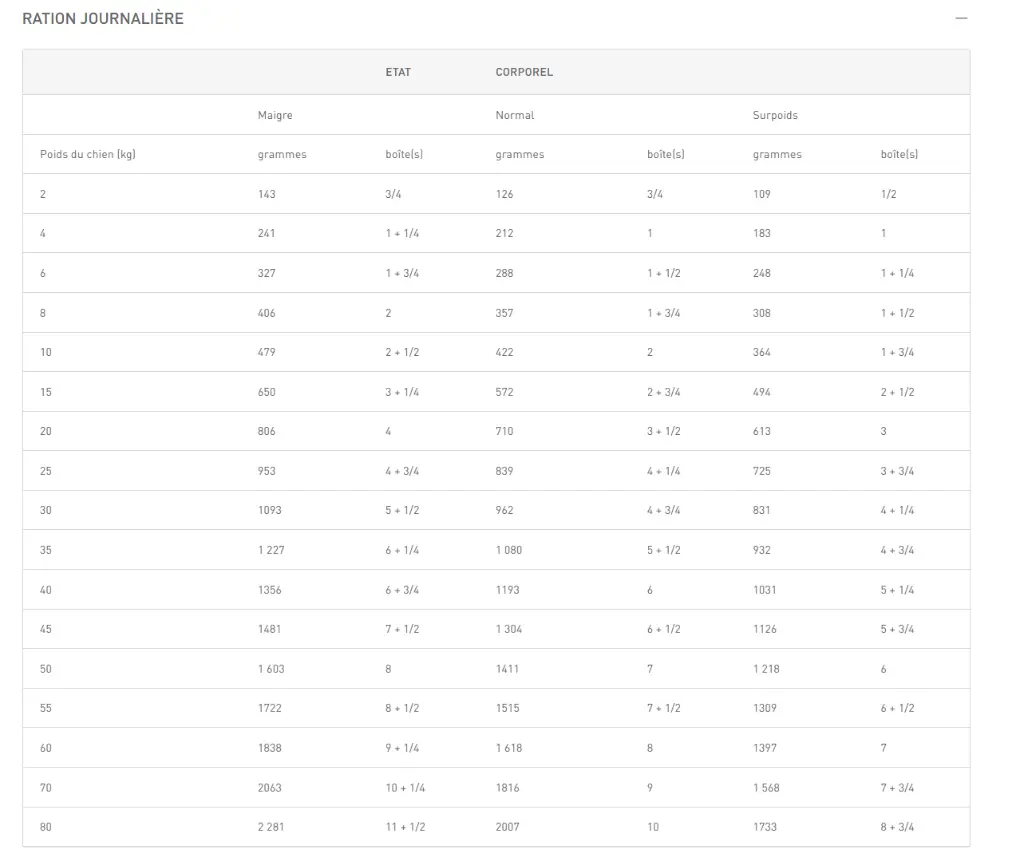Click the RATION JOURNALIÈRE section heading
The image size is (1024, 857).
tap(103, 19)
